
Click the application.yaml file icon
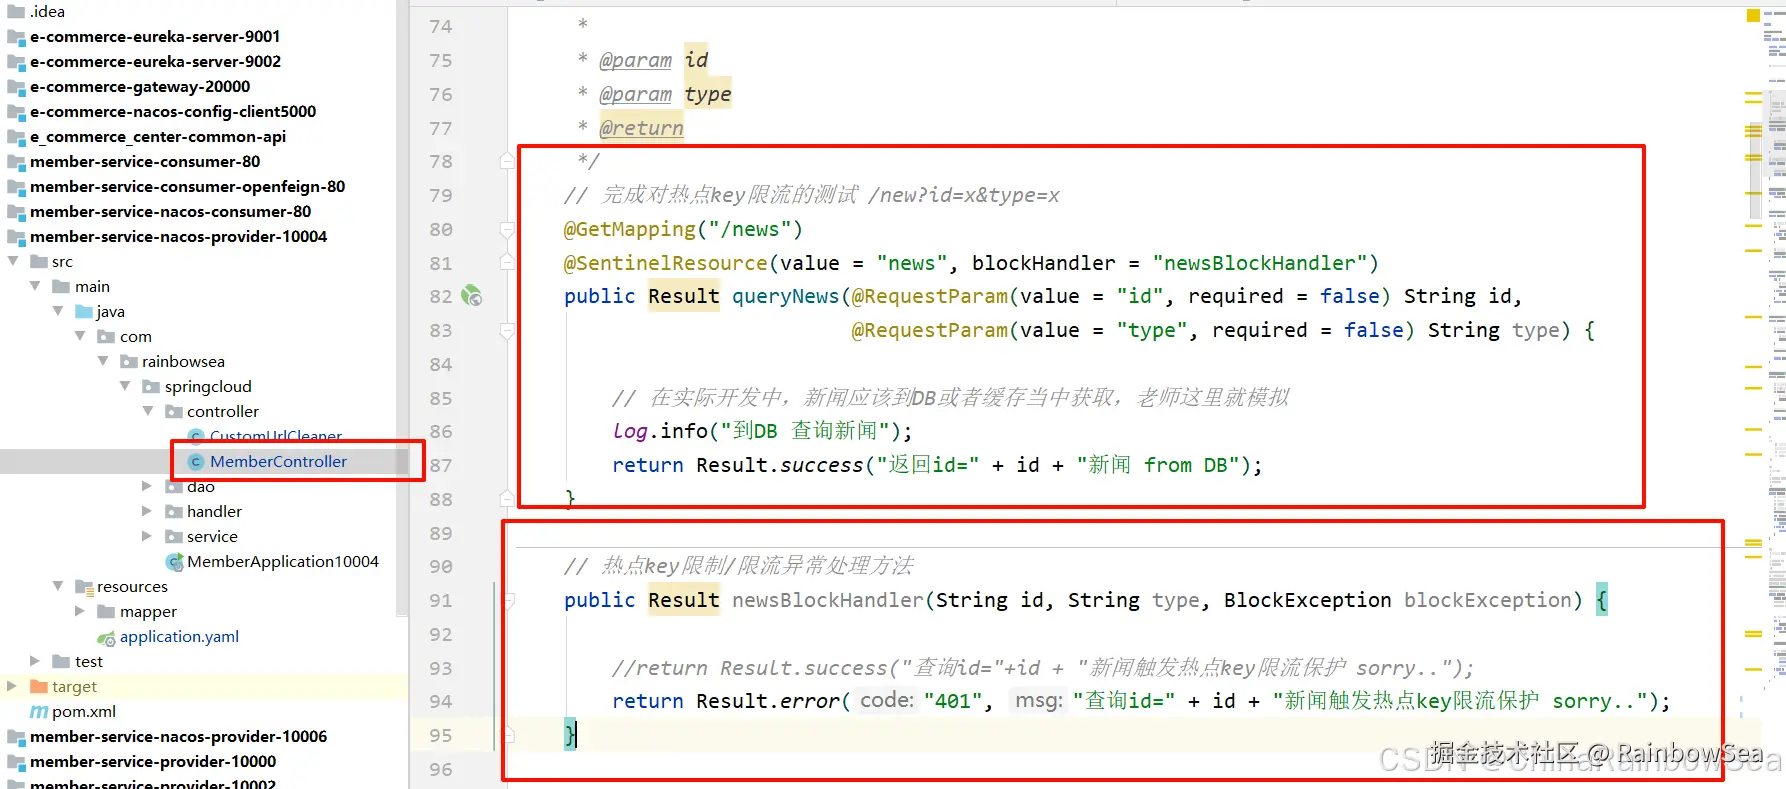106,637
